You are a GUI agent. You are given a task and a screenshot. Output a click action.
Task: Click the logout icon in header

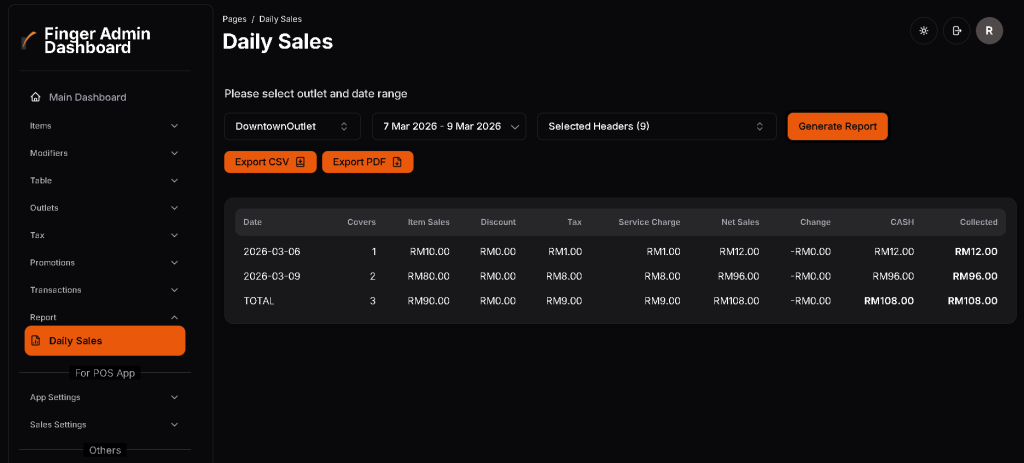pos(956,31)
